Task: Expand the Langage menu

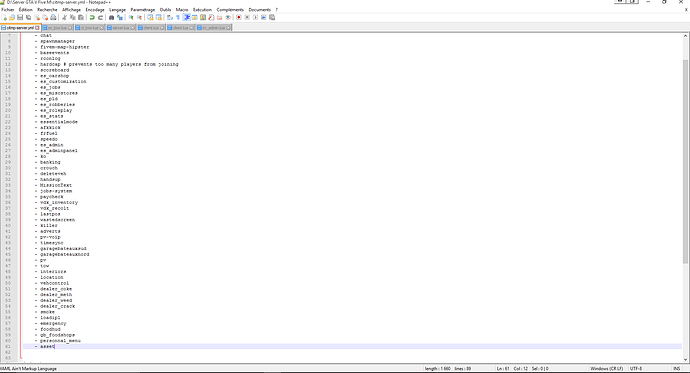Action: 117,10
